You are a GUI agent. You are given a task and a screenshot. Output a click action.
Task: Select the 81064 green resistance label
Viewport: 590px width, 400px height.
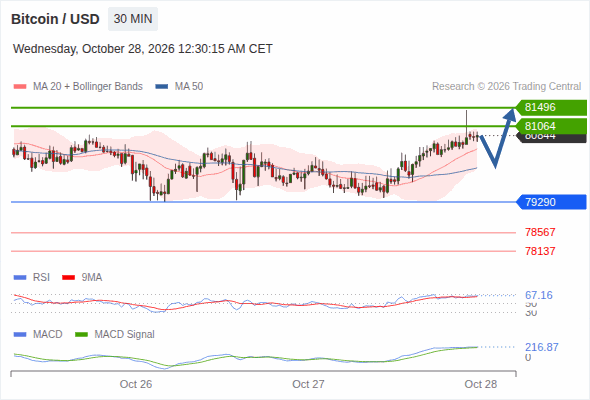551,126
